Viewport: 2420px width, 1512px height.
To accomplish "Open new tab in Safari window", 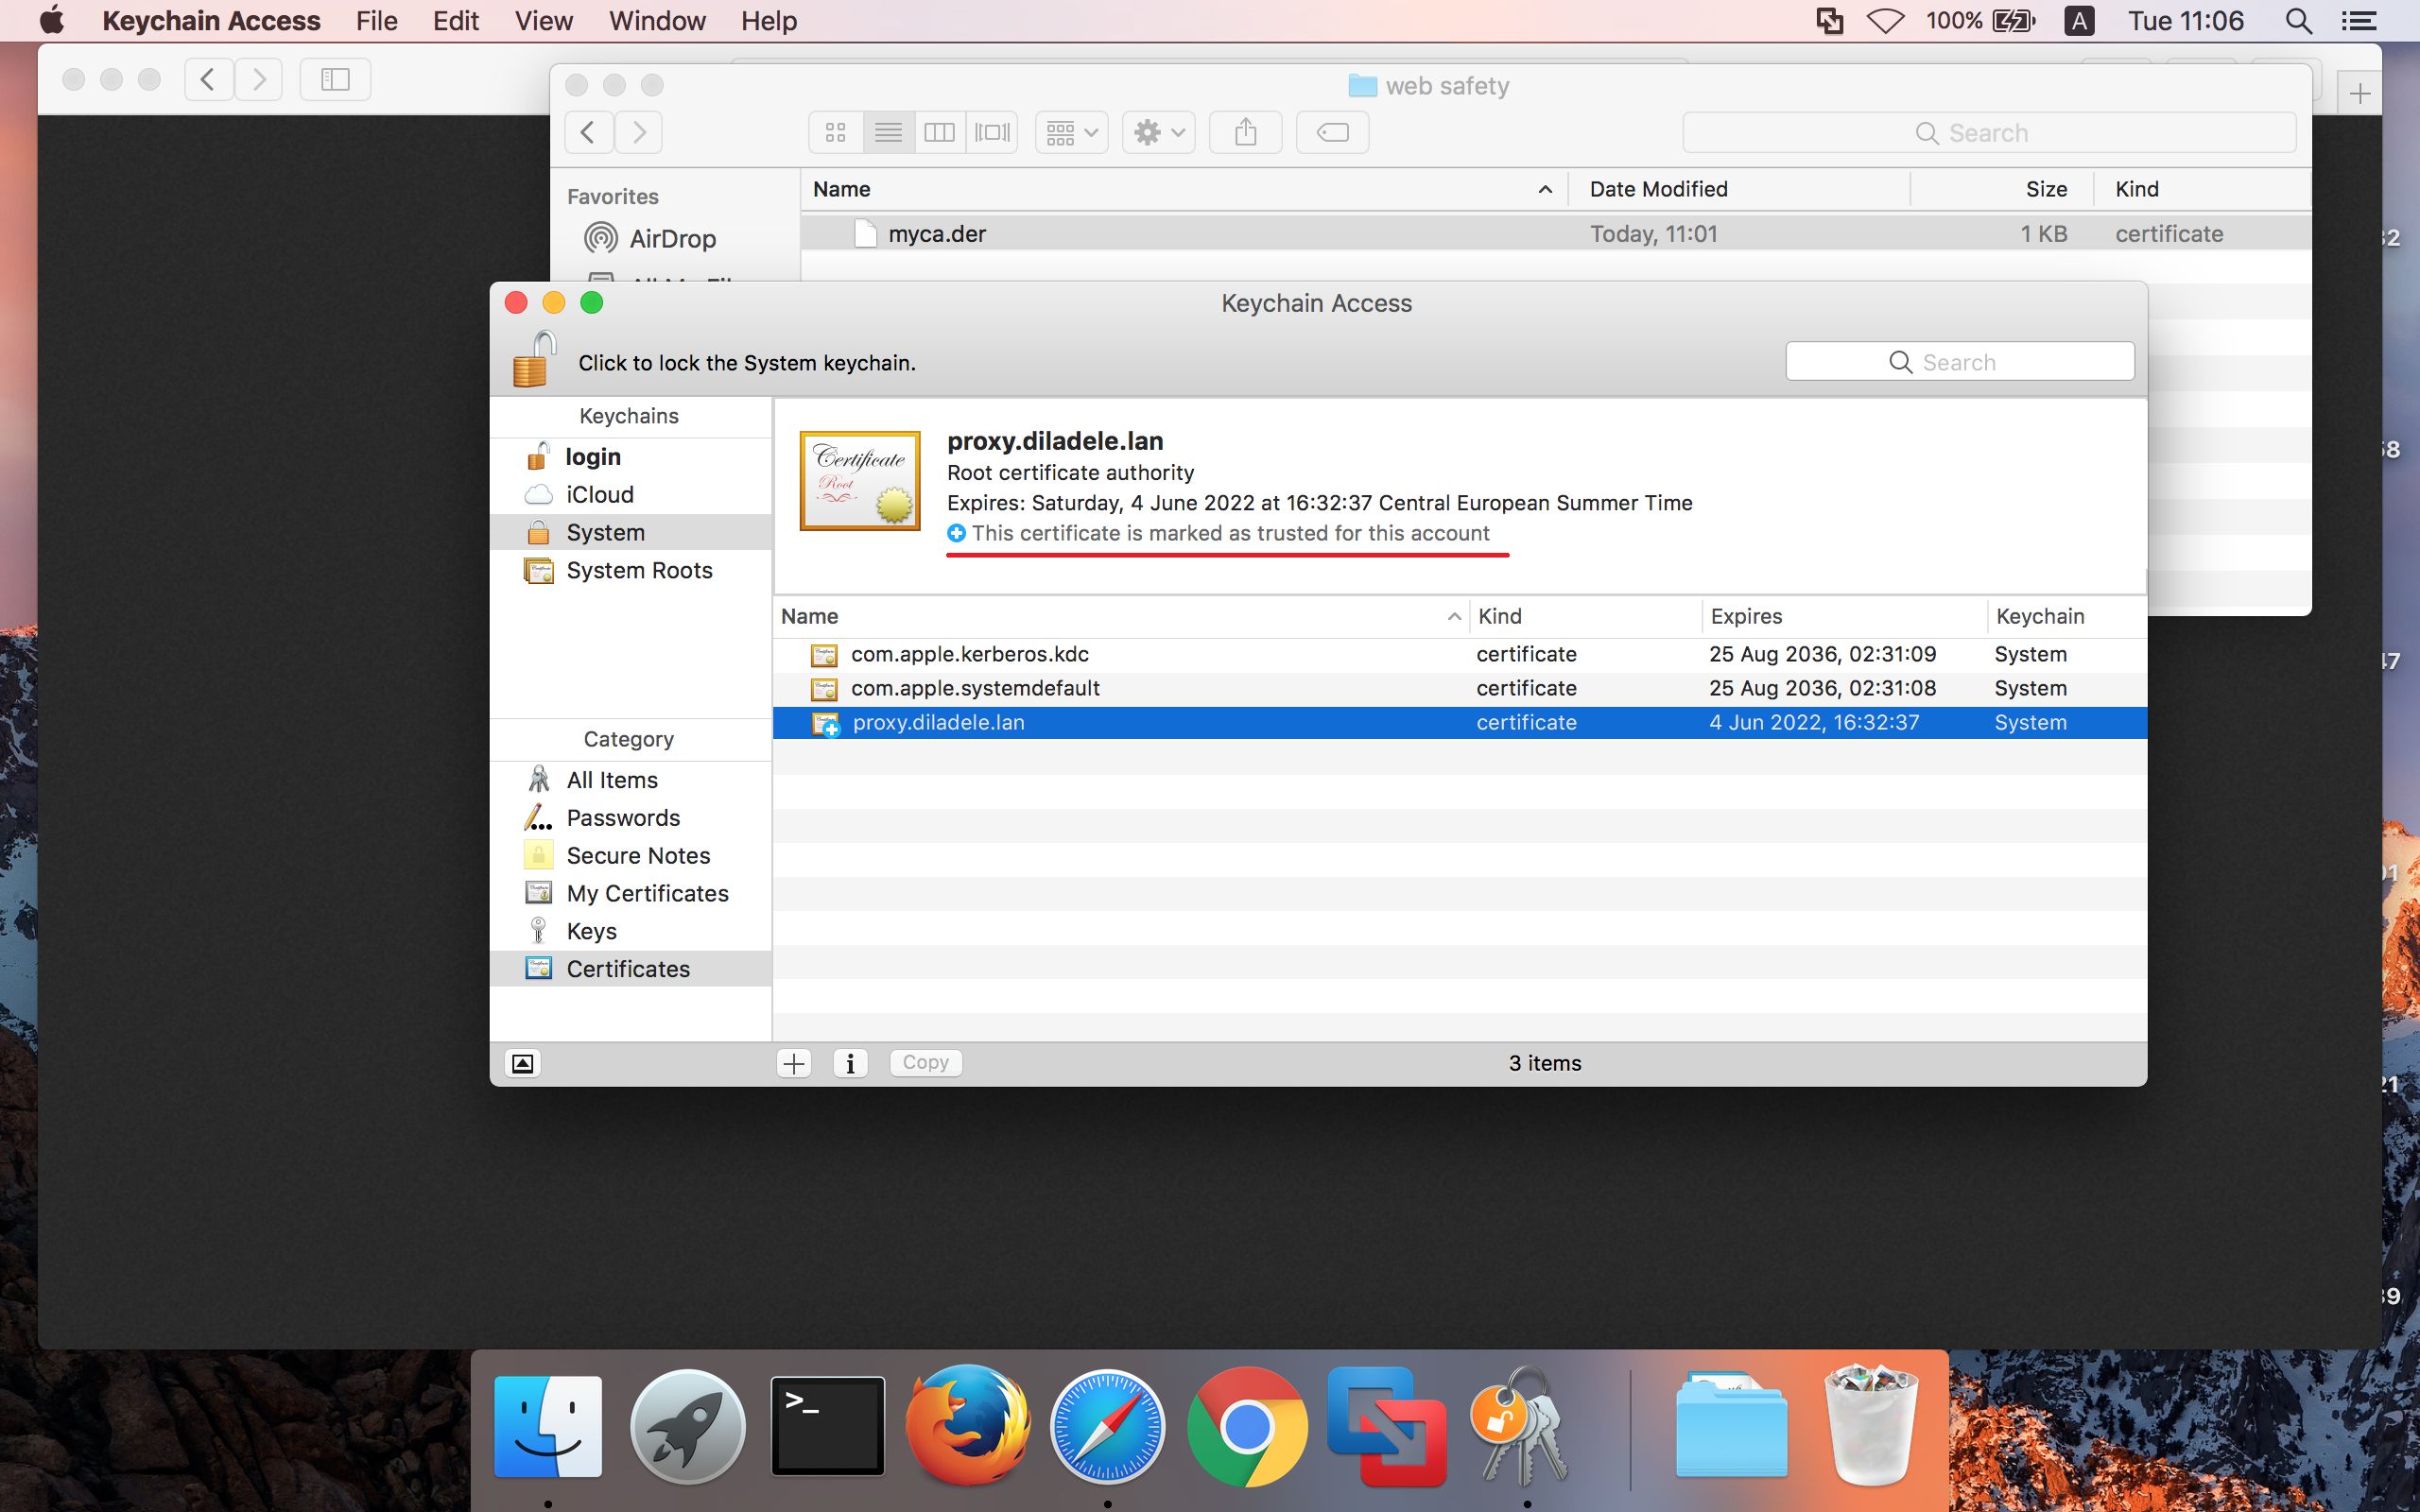I will [x=2360, y=94].
